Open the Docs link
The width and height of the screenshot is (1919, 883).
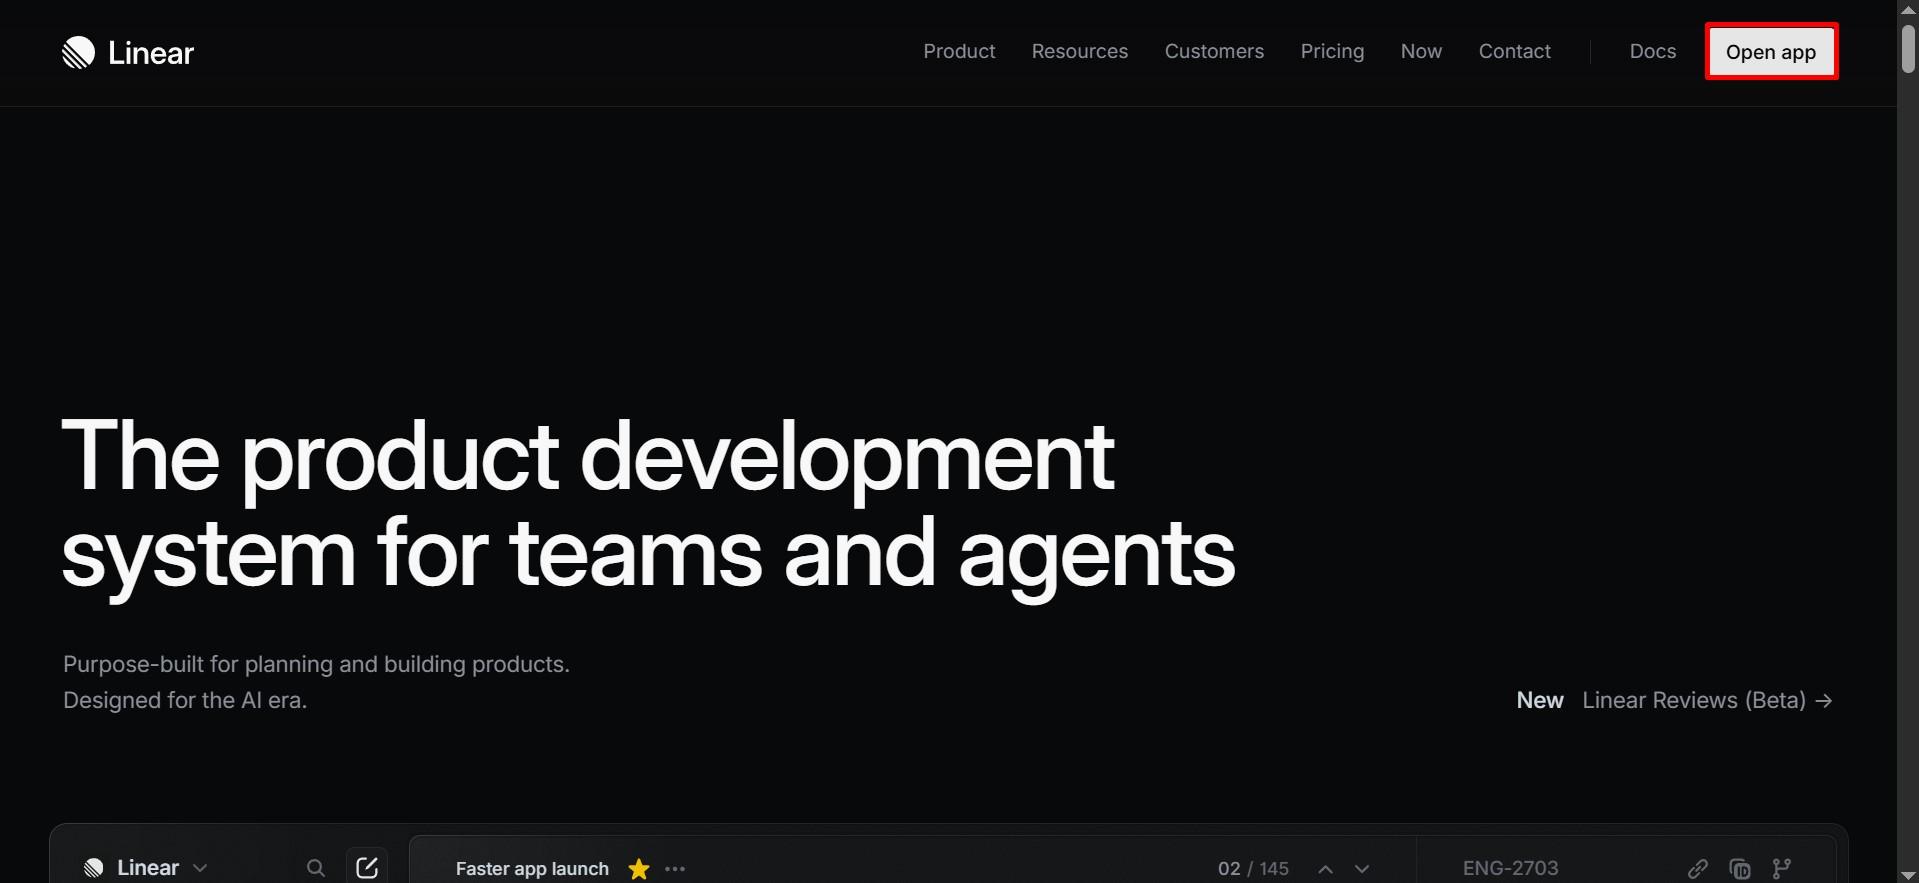pos(1652,52)
